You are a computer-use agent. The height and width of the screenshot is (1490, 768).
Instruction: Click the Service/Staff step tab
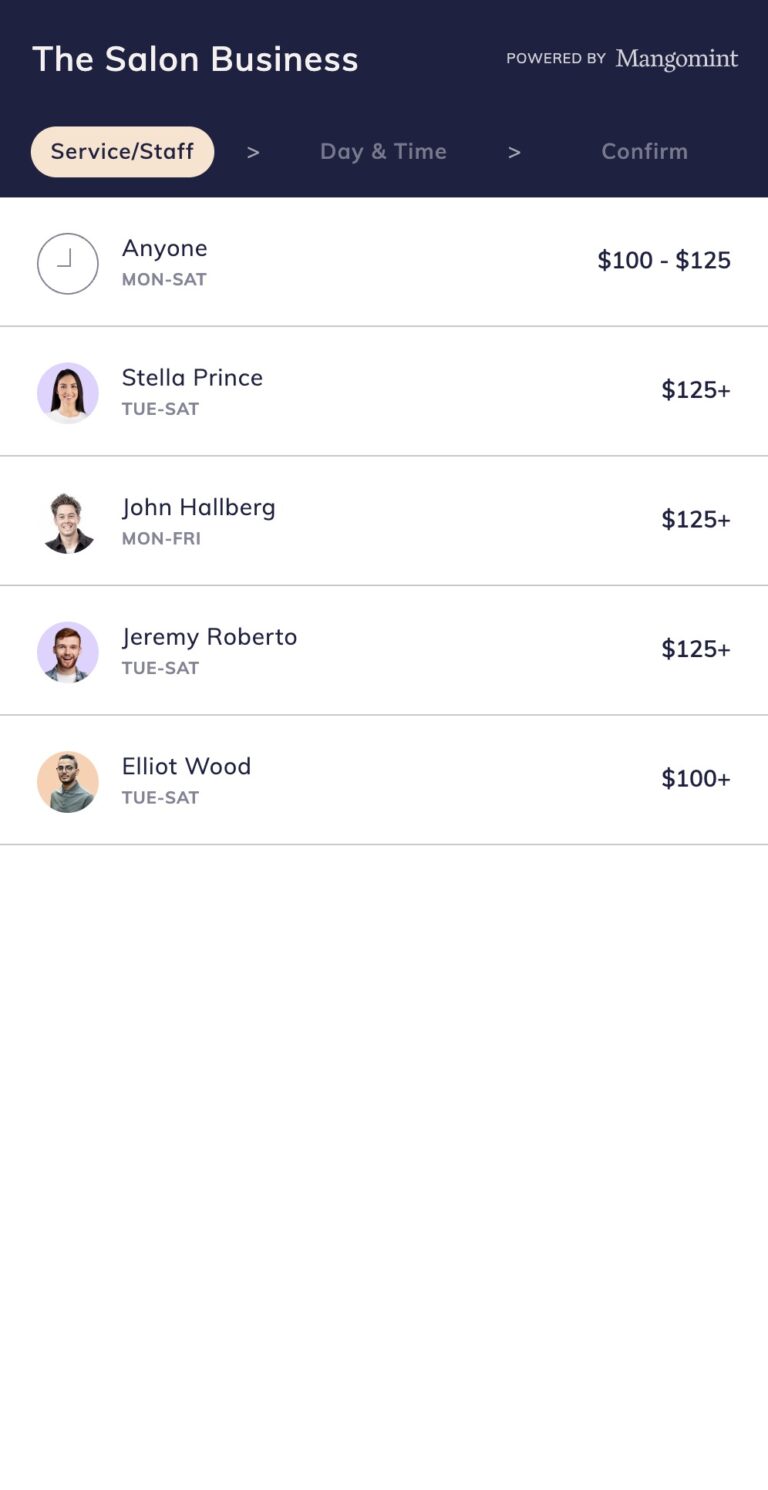pyautogui.click(x=122, y=152)
